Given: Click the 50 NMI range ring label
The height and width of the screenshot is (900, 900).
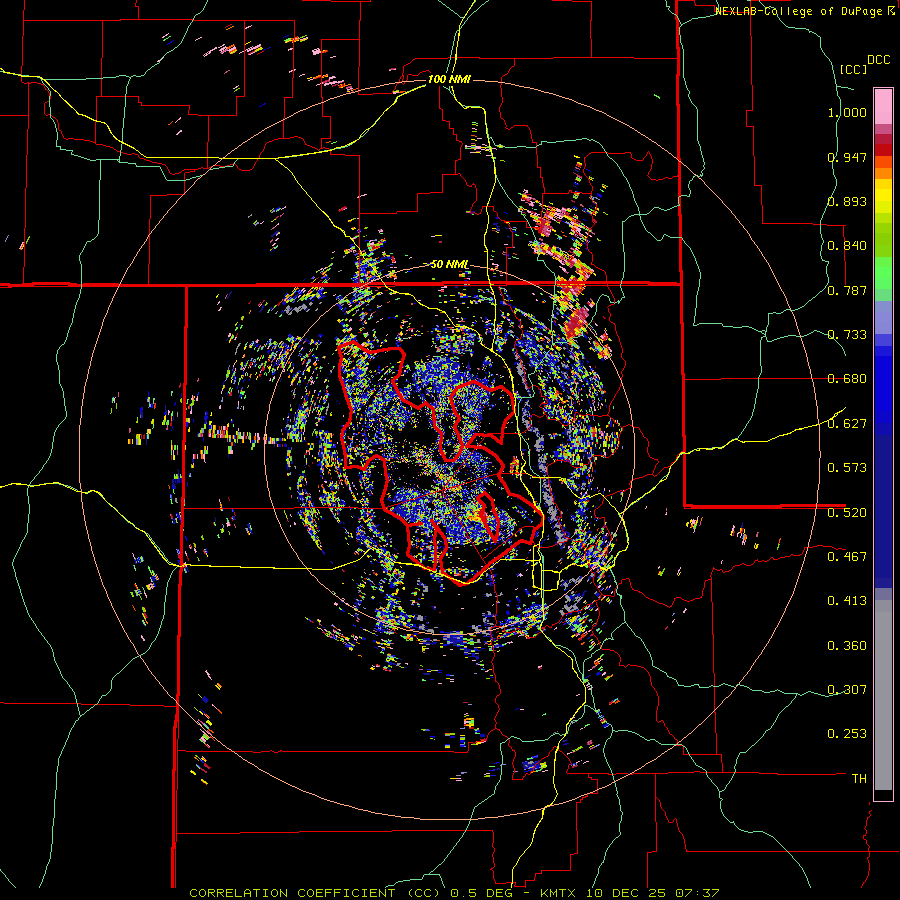Looking at the screenshot, I should point(449,265).
